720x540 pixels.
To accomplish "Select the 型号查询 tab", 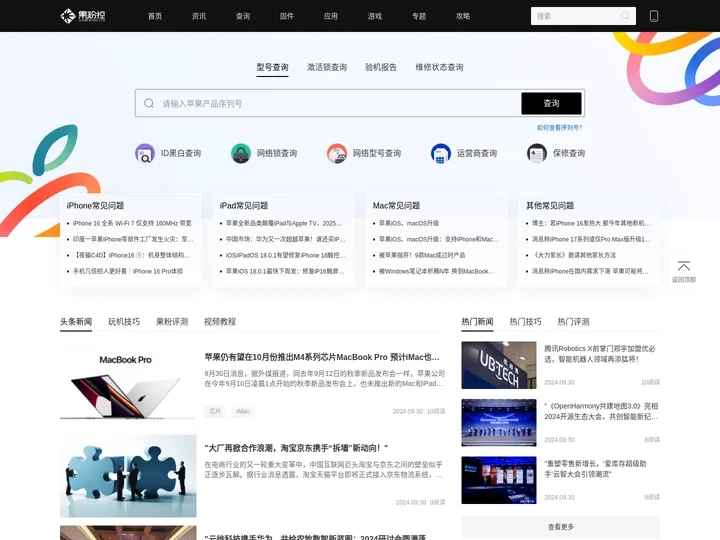I will click(272, 67).
